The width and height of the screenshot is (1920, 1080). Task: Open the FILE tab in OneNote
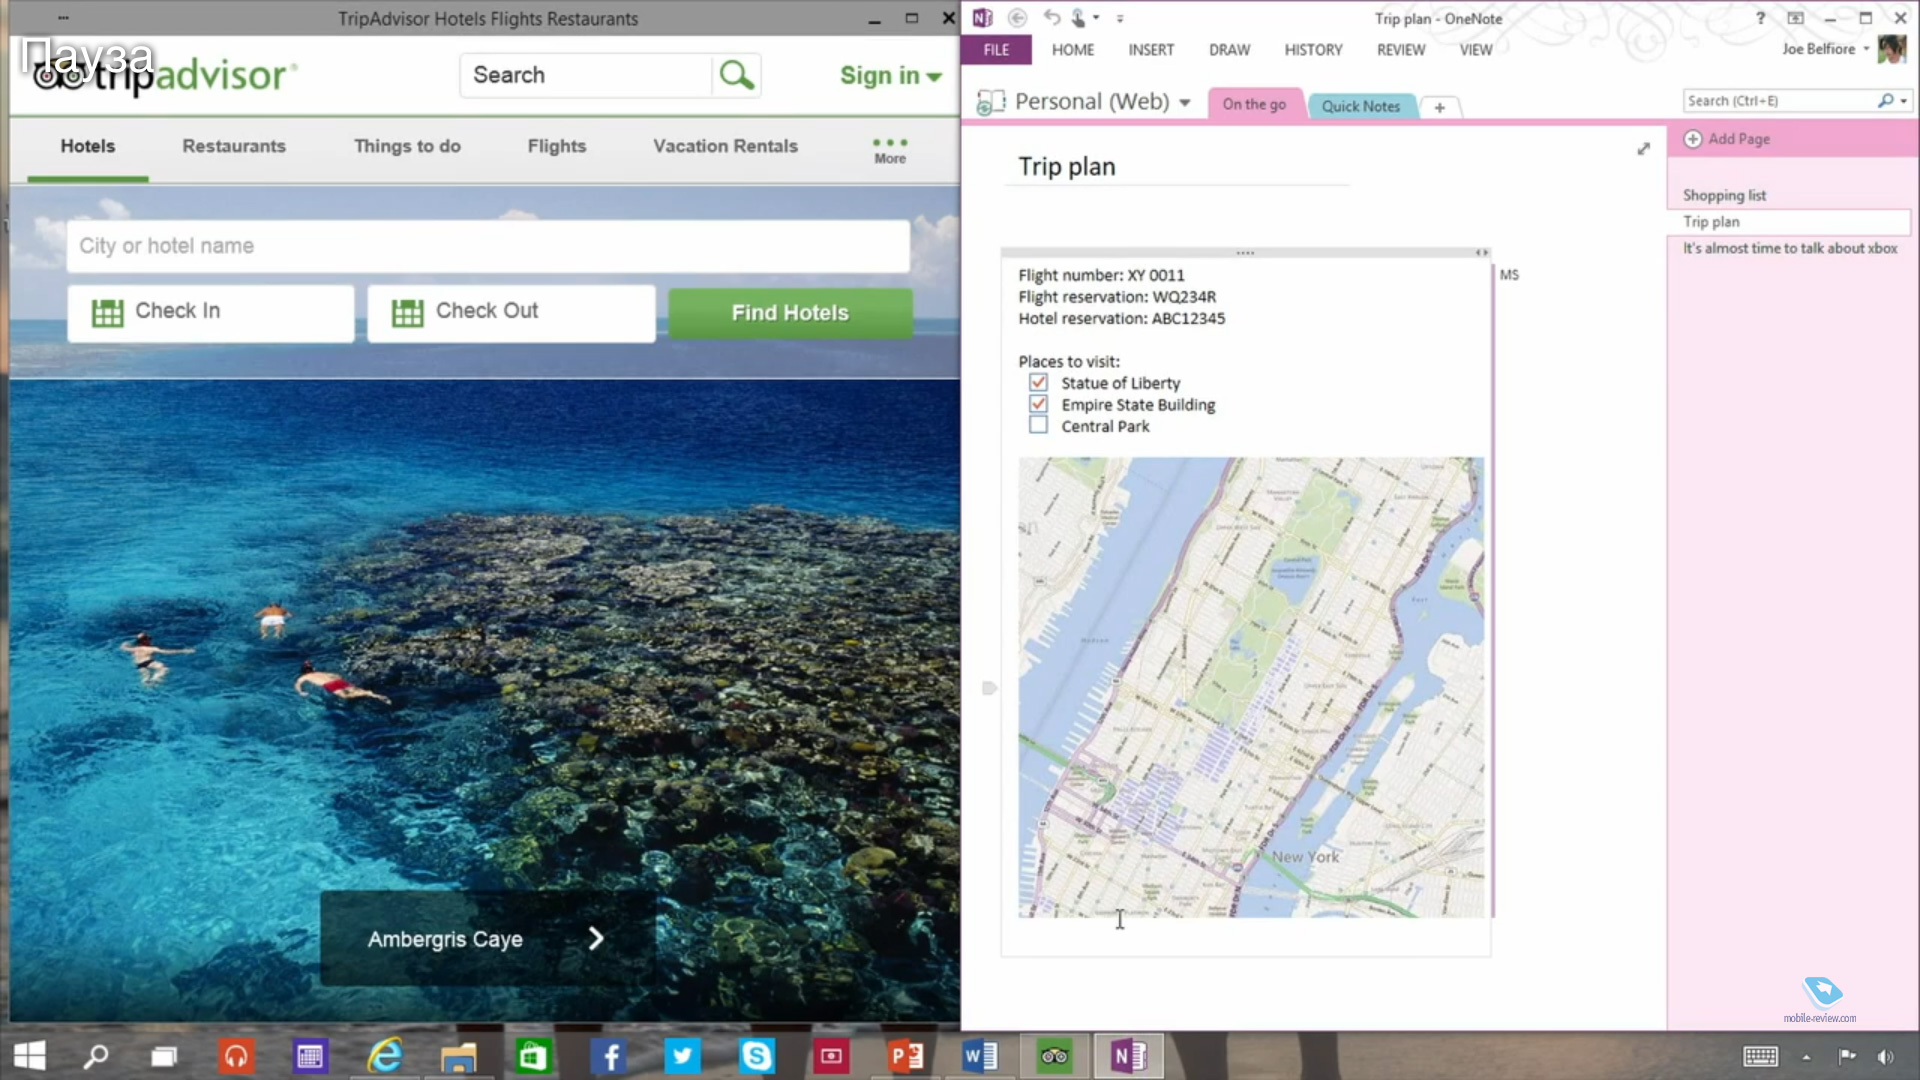pos(996,50)
